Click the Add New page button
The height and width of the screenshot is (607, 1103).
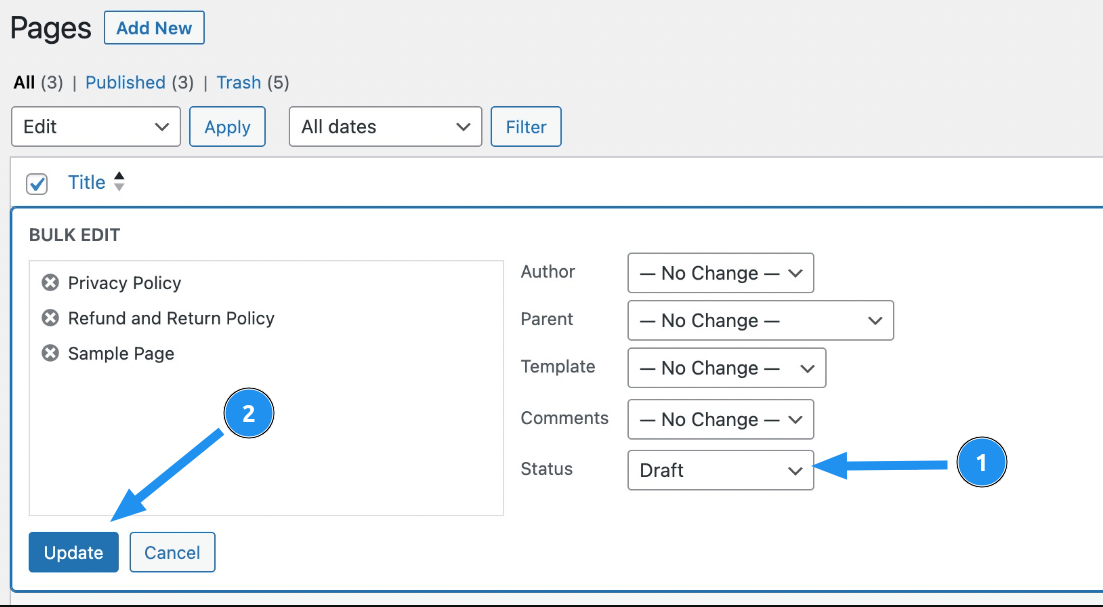pos(154,28)
